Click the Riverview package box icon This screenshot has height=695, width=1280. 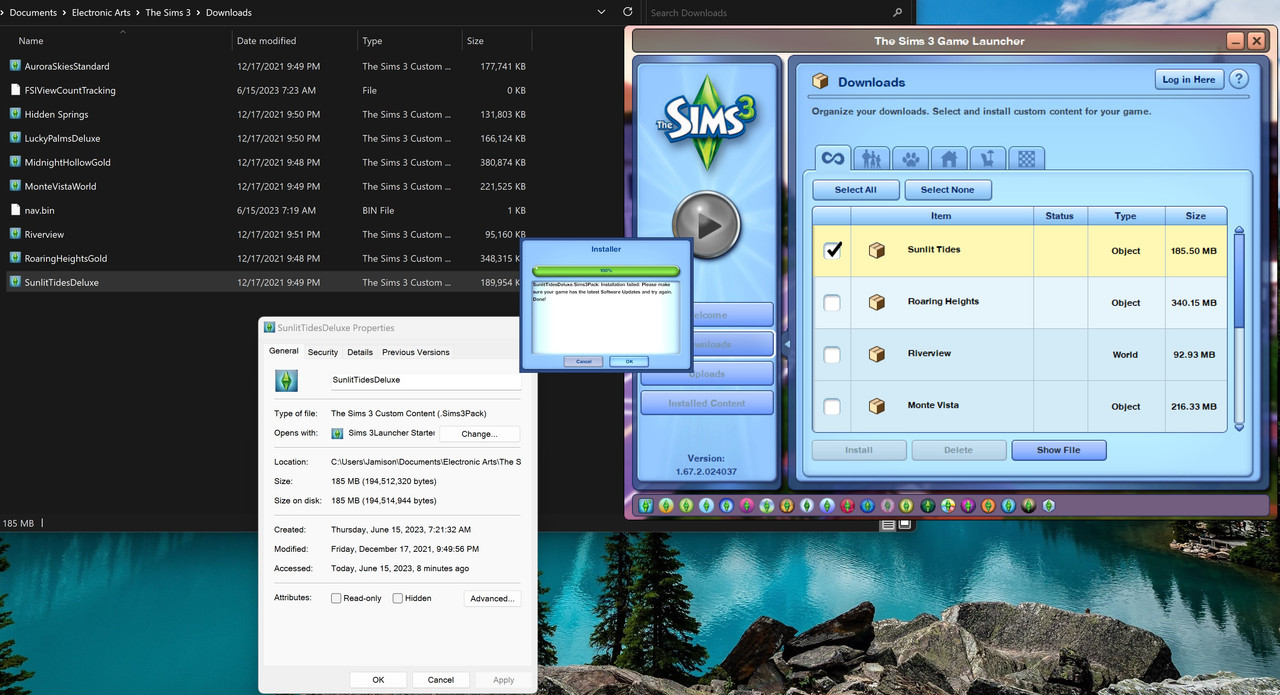point(877,354)
